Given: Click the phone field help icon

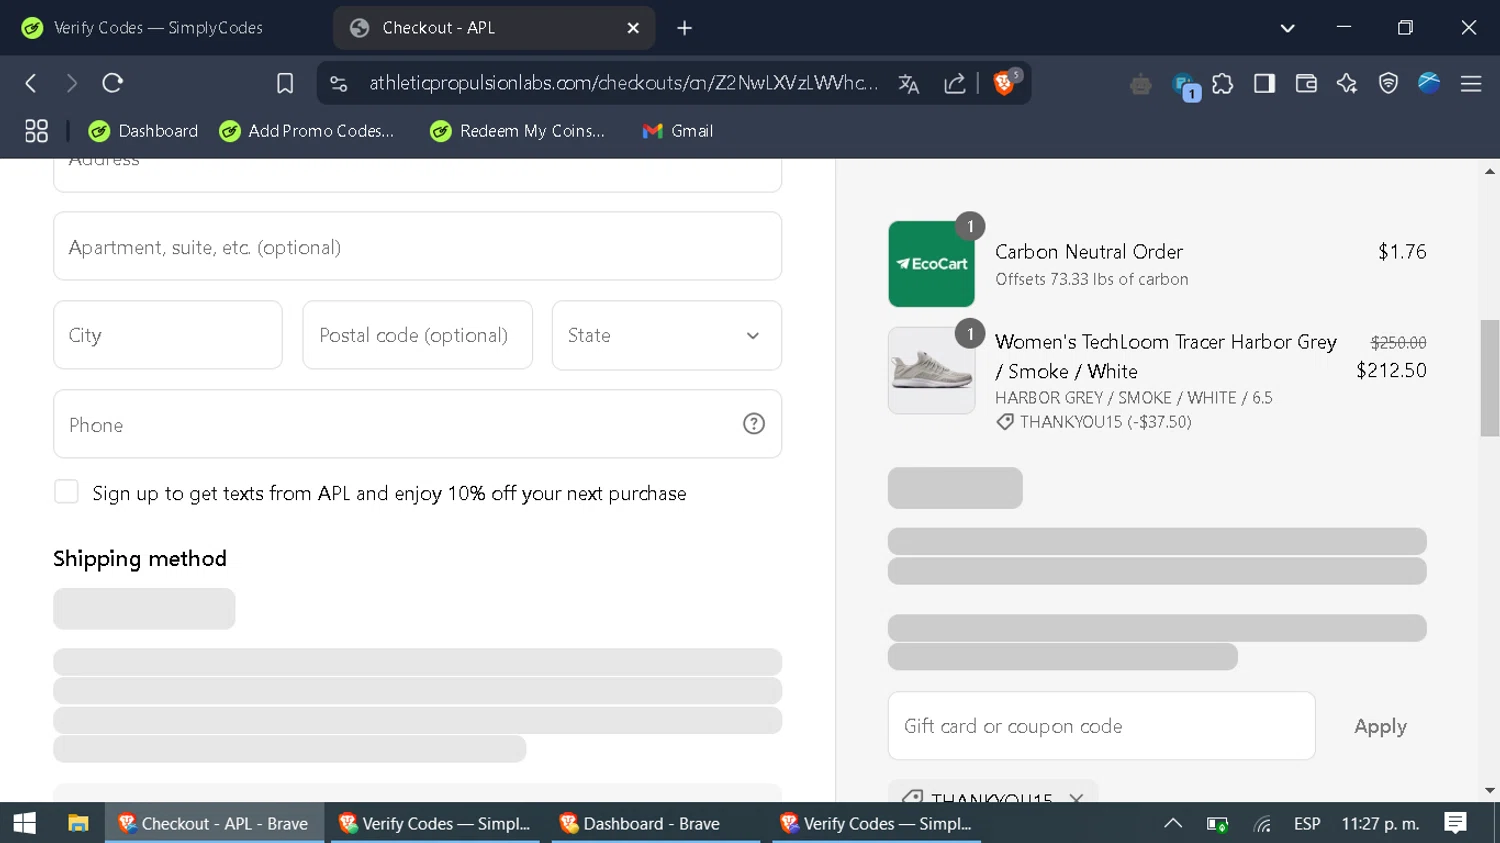Looking at the screenshot, I should pos(754,424).
